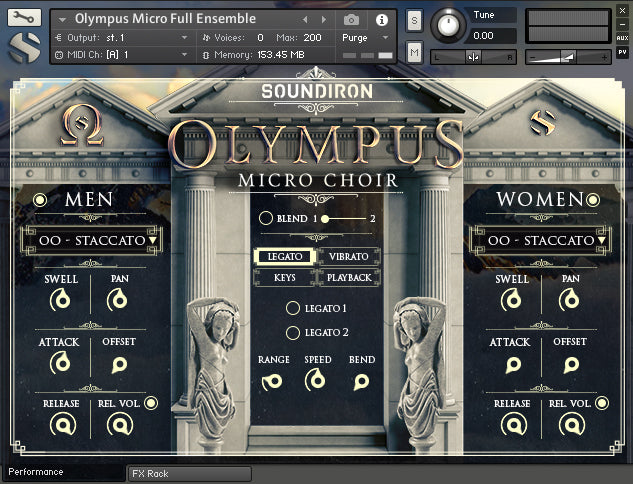The height and width of the screenshot is (484, 633).
Task: Click the Men Swell knob
Action: point(61,299)
